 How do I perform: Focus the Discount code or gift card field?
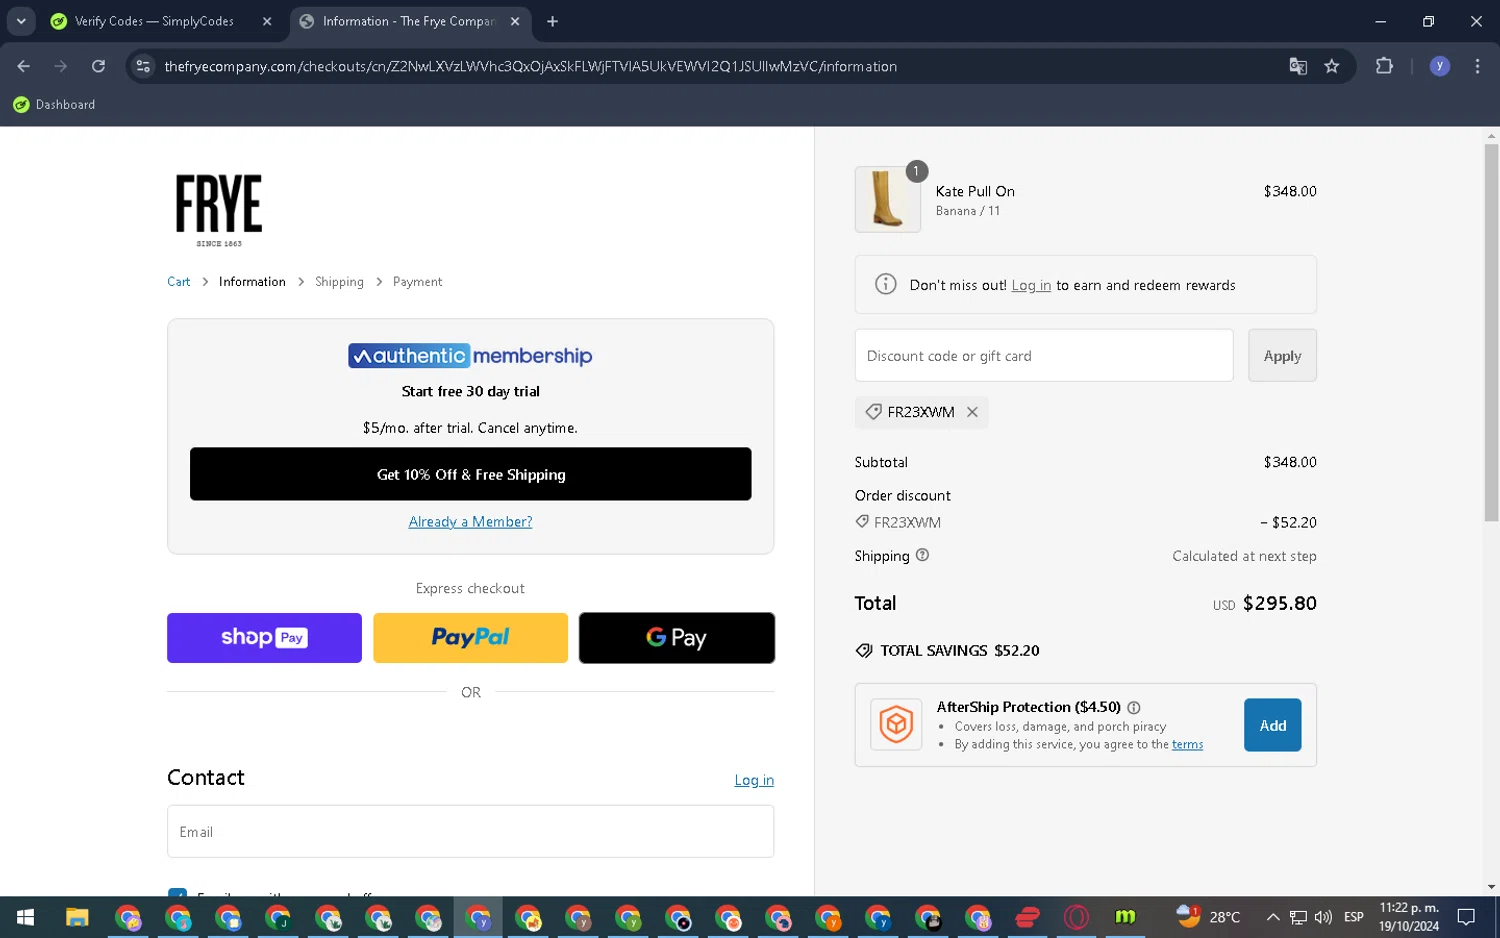[1044, 355]
